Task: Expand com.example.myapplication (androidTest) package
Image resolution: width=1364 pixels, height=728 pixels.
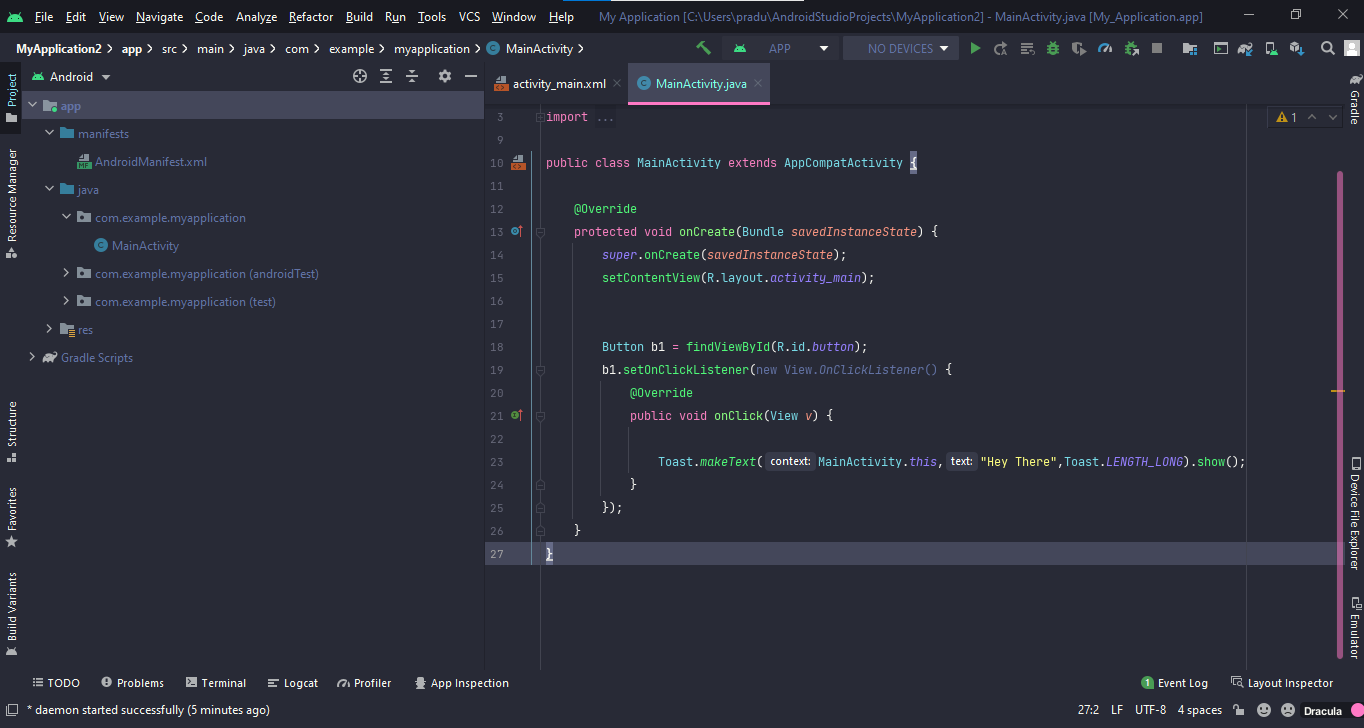Action: 67,273
